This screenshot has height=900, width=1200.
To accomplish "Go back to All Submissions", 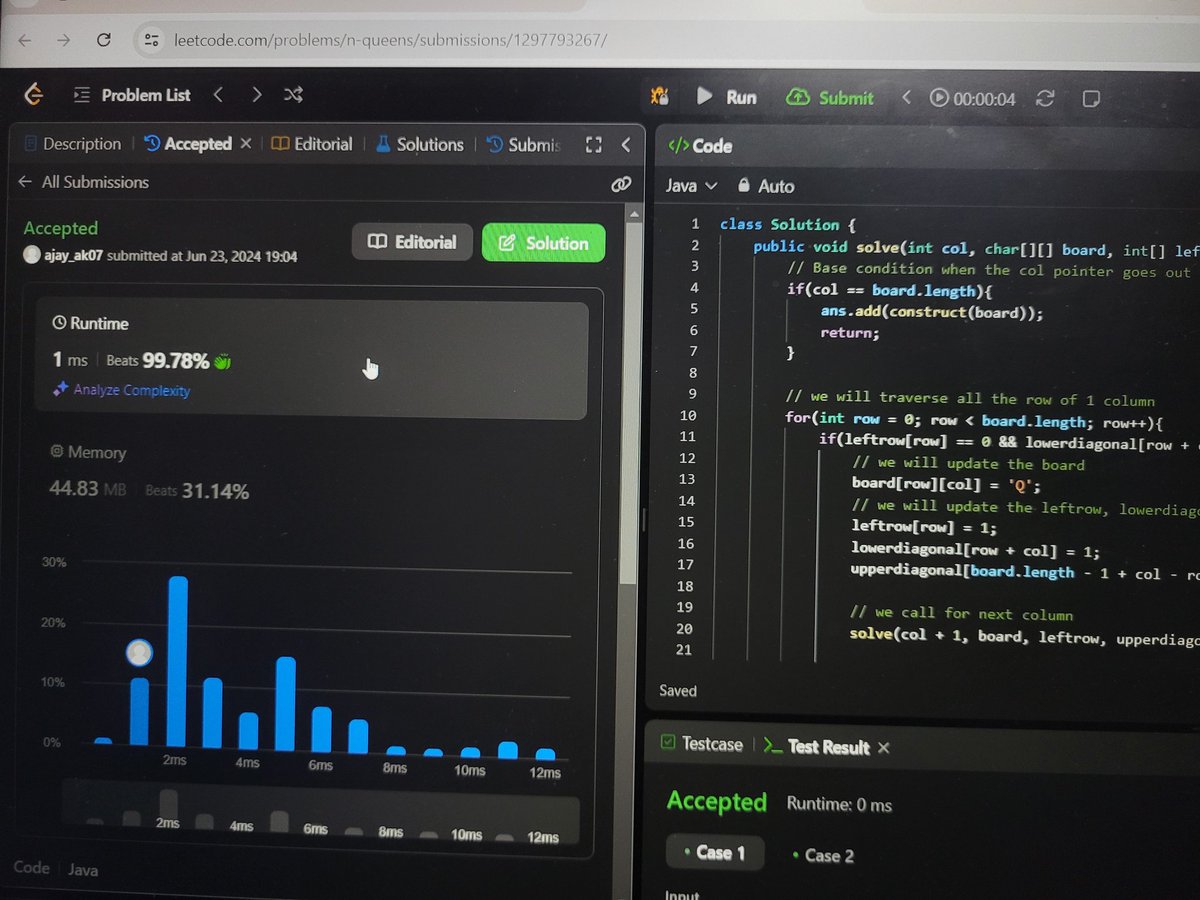I will [83, 182].
